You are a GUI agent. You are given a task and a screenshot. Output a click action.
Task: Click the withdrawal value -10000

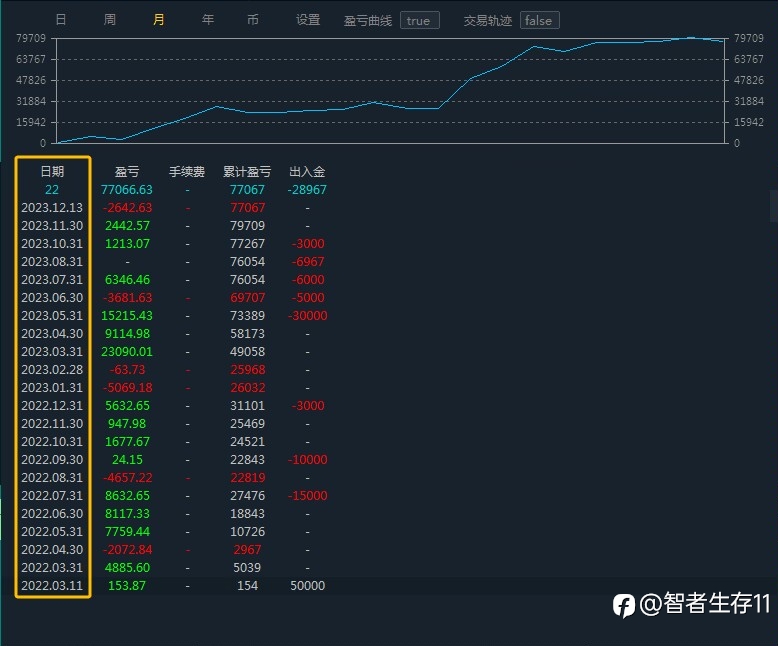[x=307, y=459]
